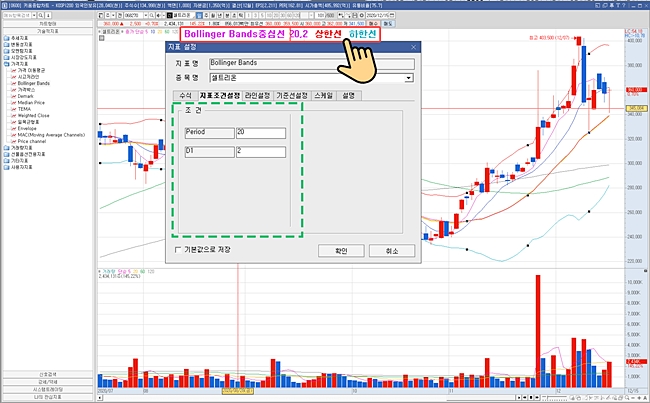Click the search magnifier icon in left panel

tap(41, 15)
